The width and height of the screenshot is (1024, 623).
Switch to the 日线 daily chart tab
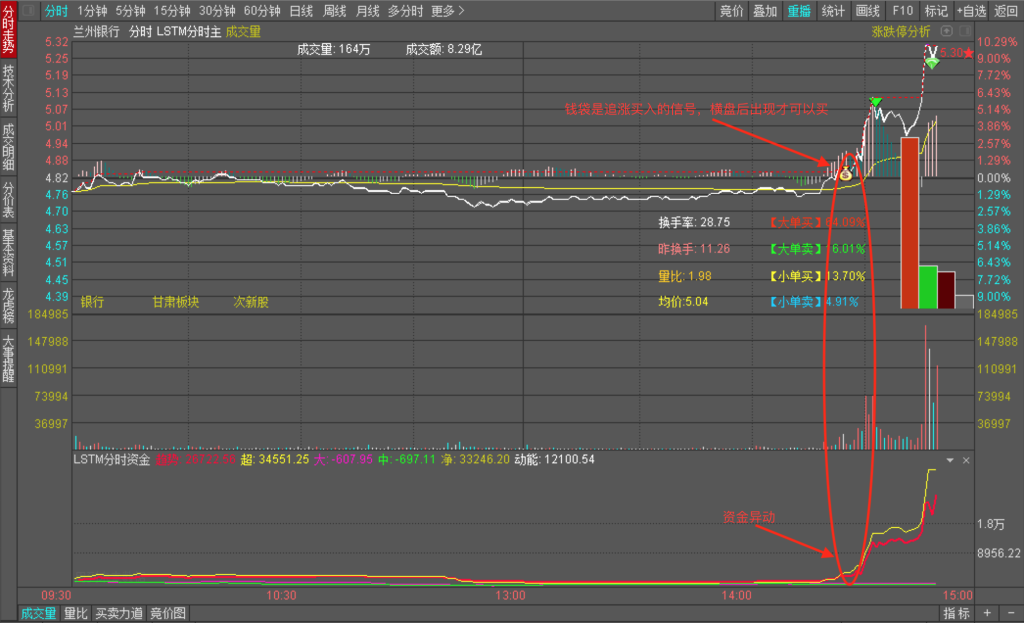[x=301, y=11]
